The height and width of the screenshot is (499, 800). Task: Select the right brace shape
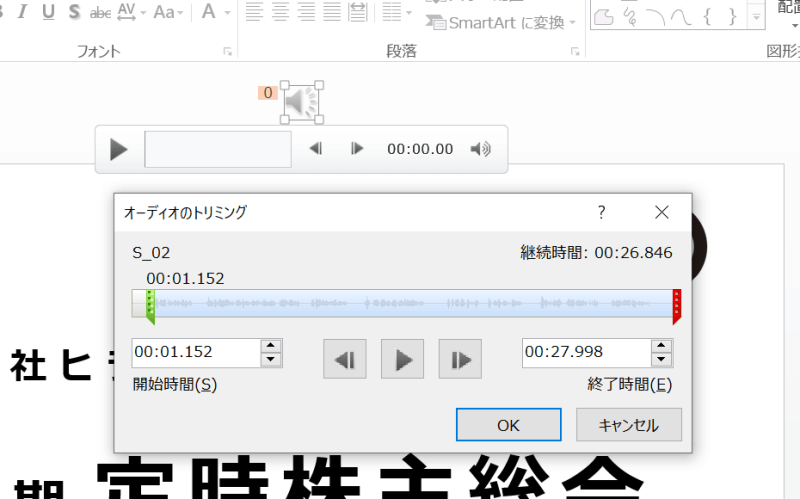tap(733, 17)
